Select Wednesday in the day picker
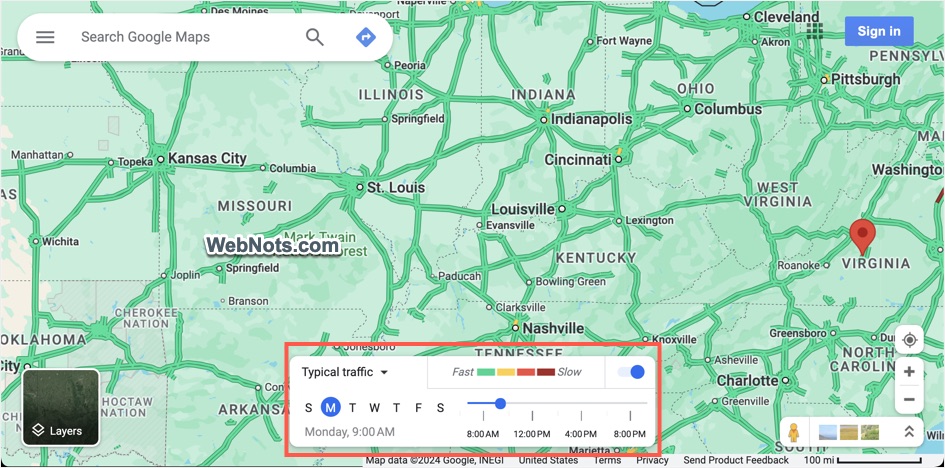Viewport: 945px width, 468px height. (374, 408)
